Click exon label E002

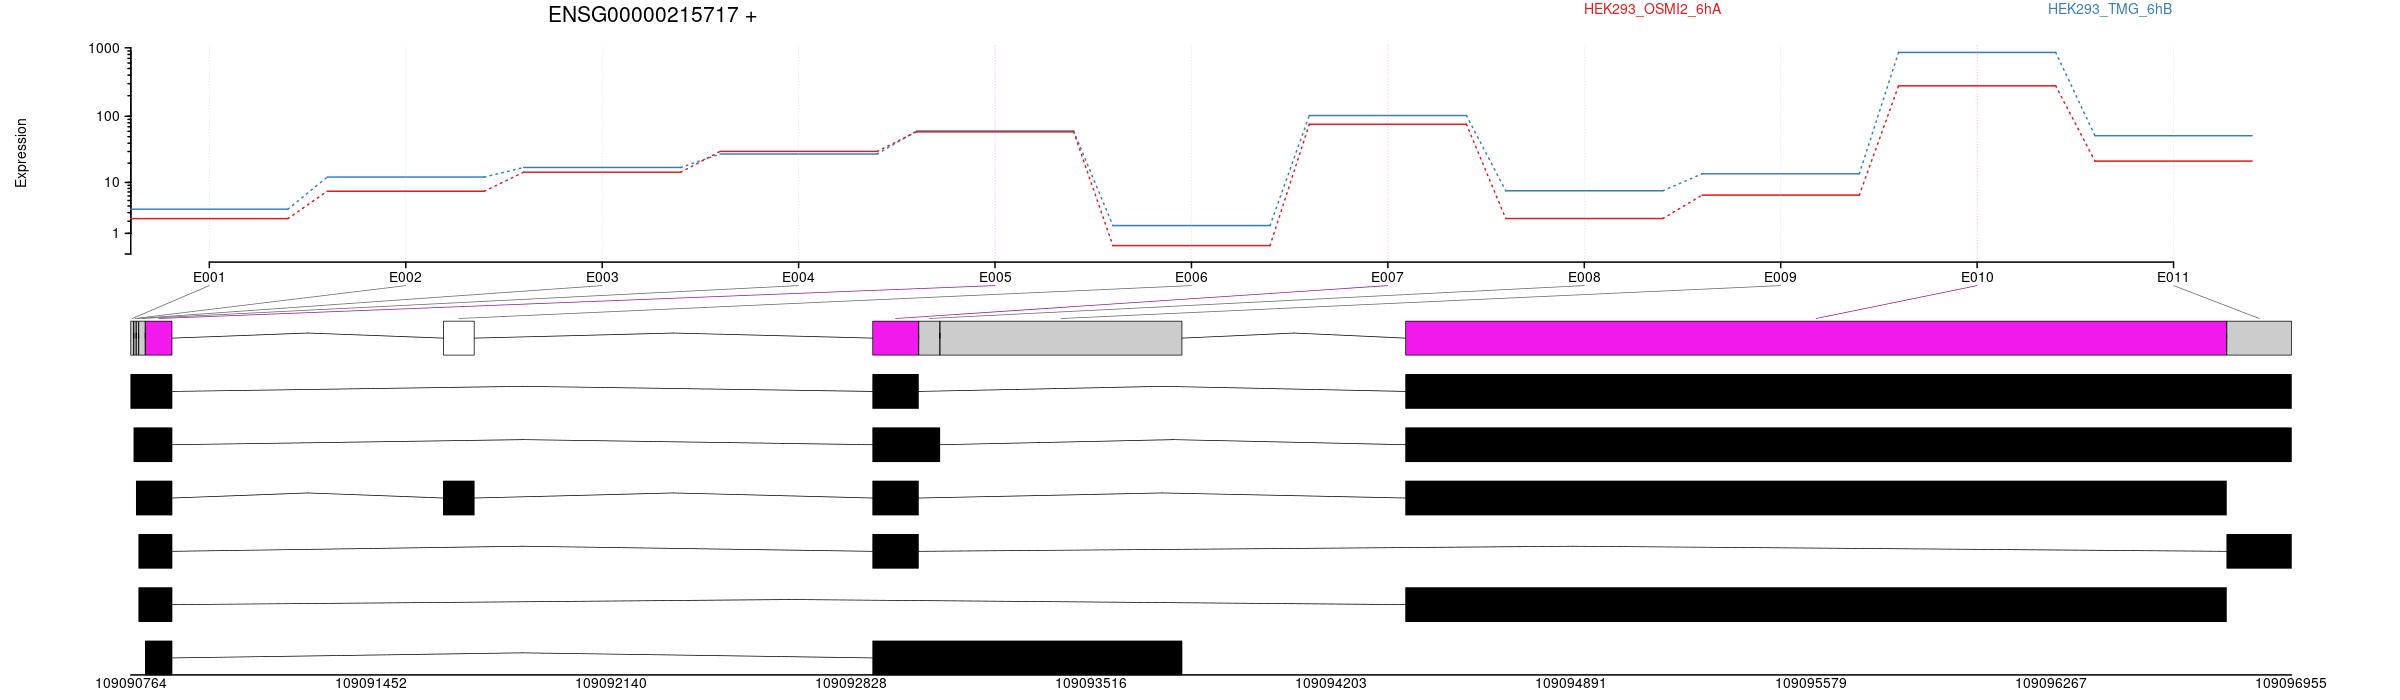coord(405,277)
